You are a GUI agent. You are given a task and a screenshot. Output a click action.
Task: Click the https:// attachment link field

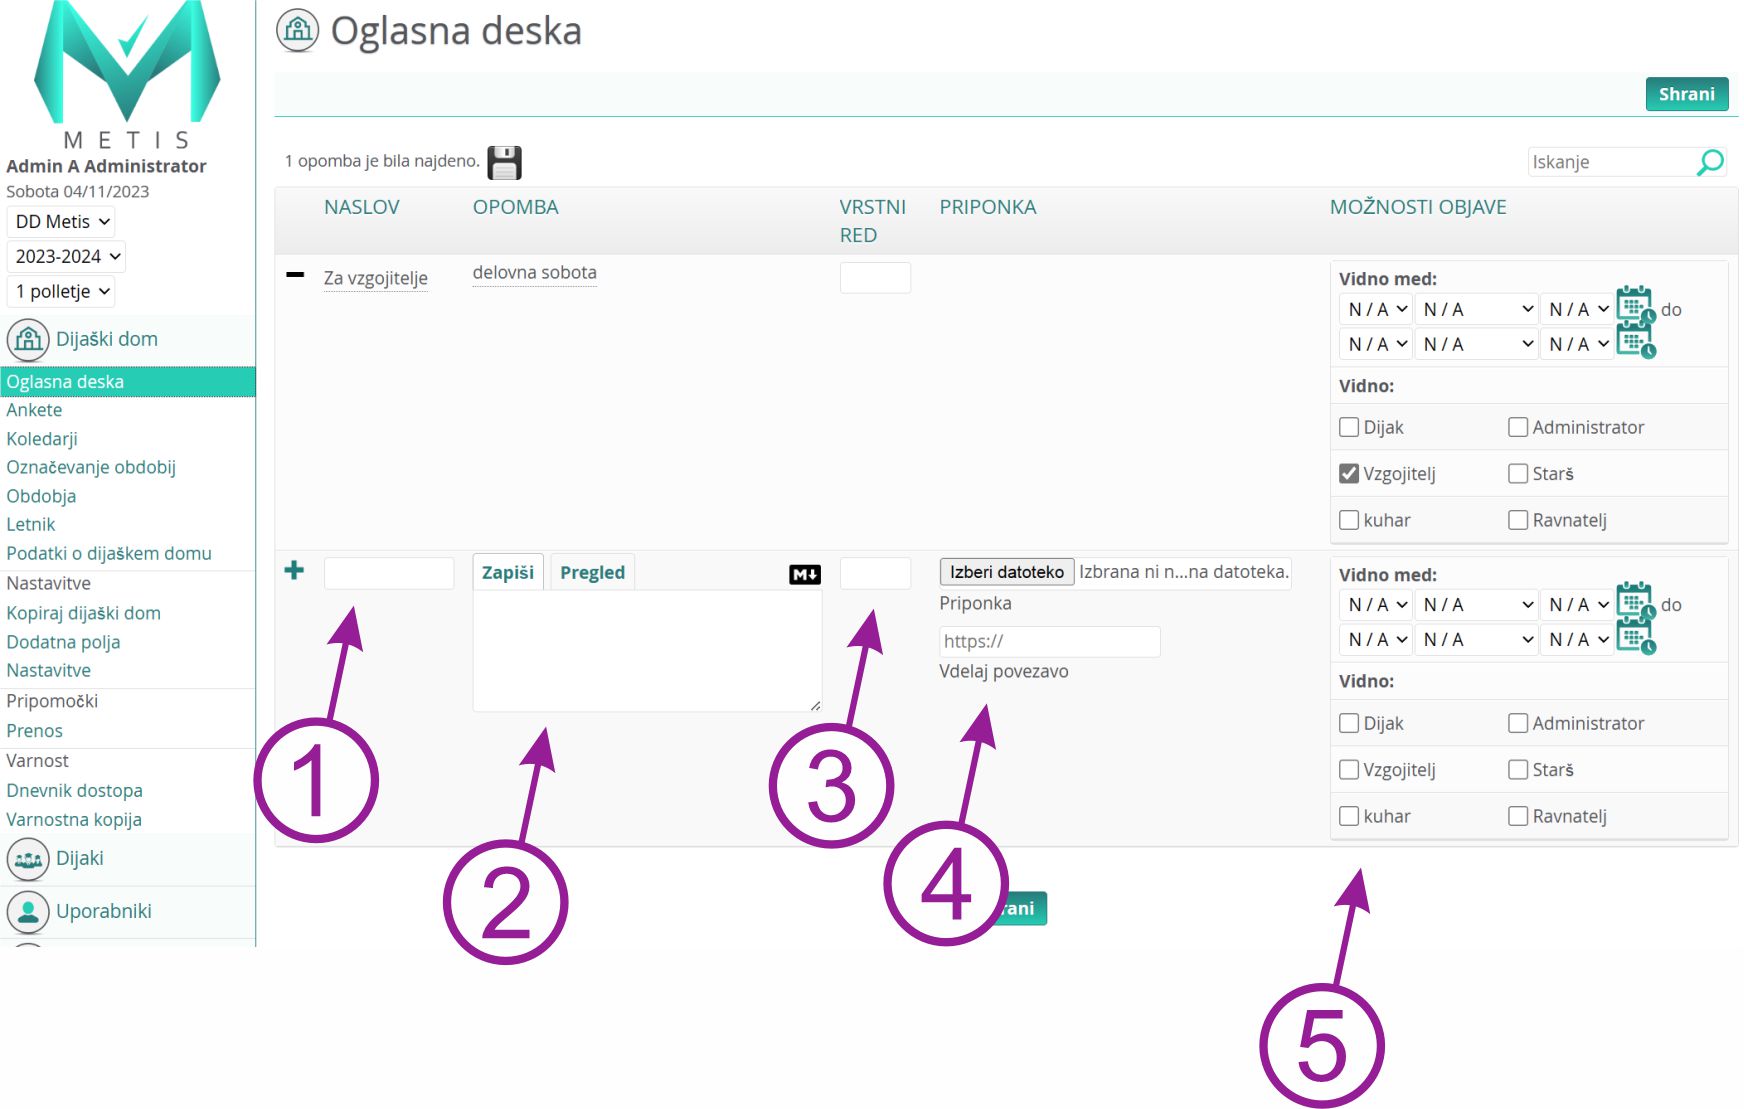tap(1048, 642)
